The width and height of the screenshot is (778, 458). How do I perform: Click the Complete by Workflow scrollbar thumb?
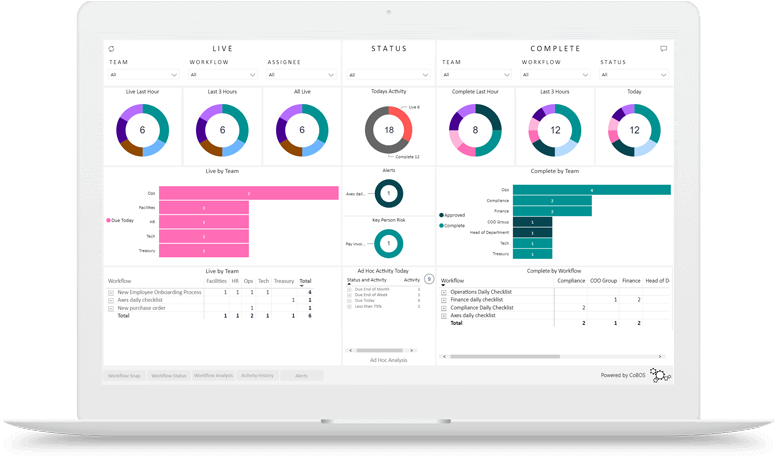[x=505, y=356]
